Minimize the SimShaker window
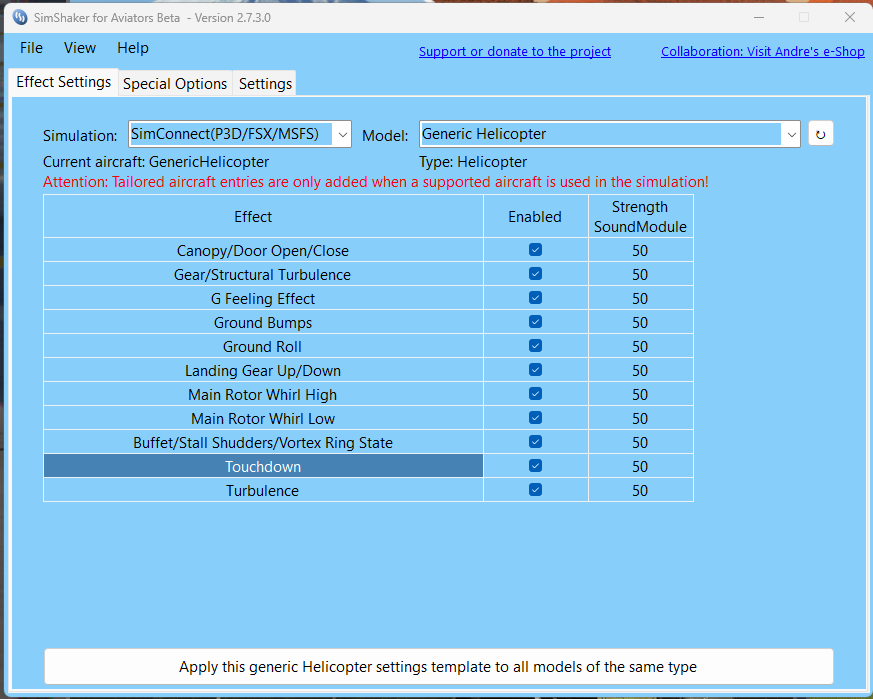This screenshot has height=699, width=873. click(758, 17)
